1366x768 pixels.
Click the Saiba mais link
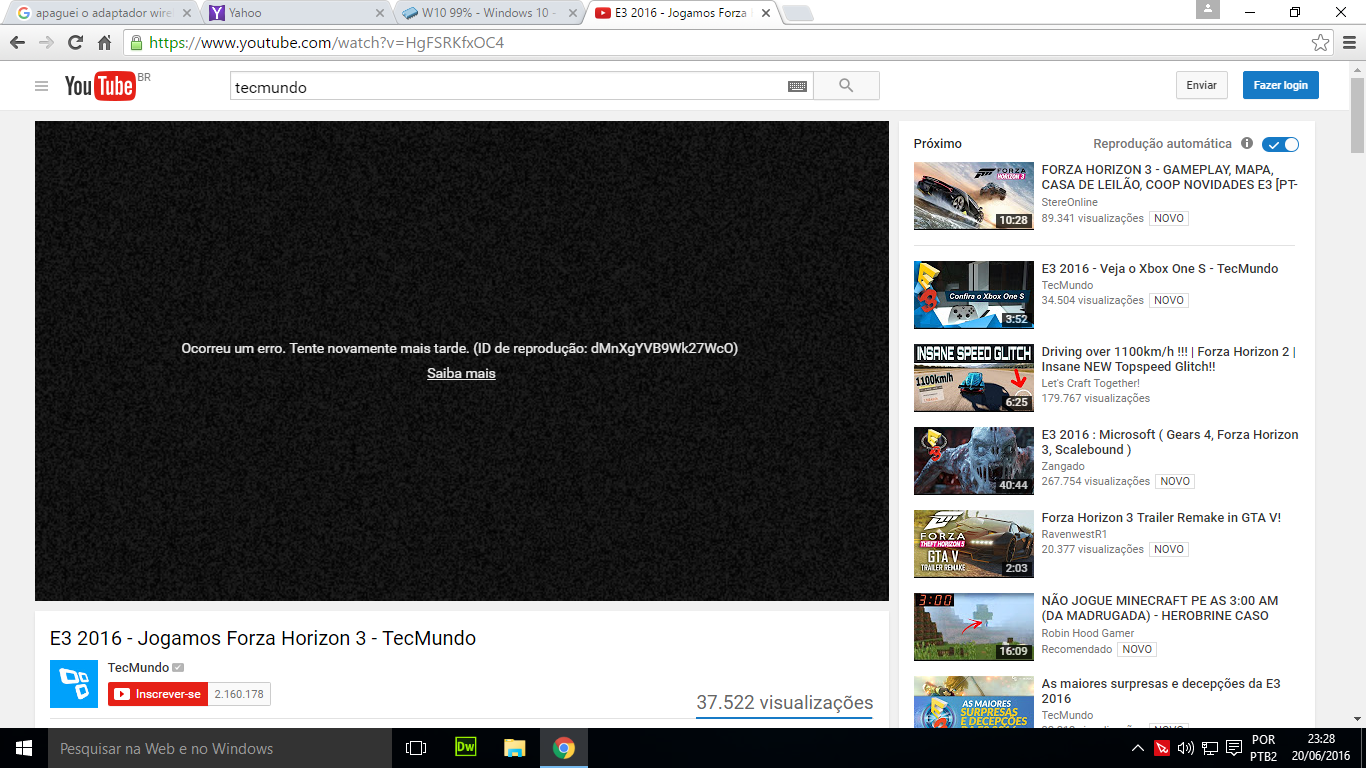461,373
